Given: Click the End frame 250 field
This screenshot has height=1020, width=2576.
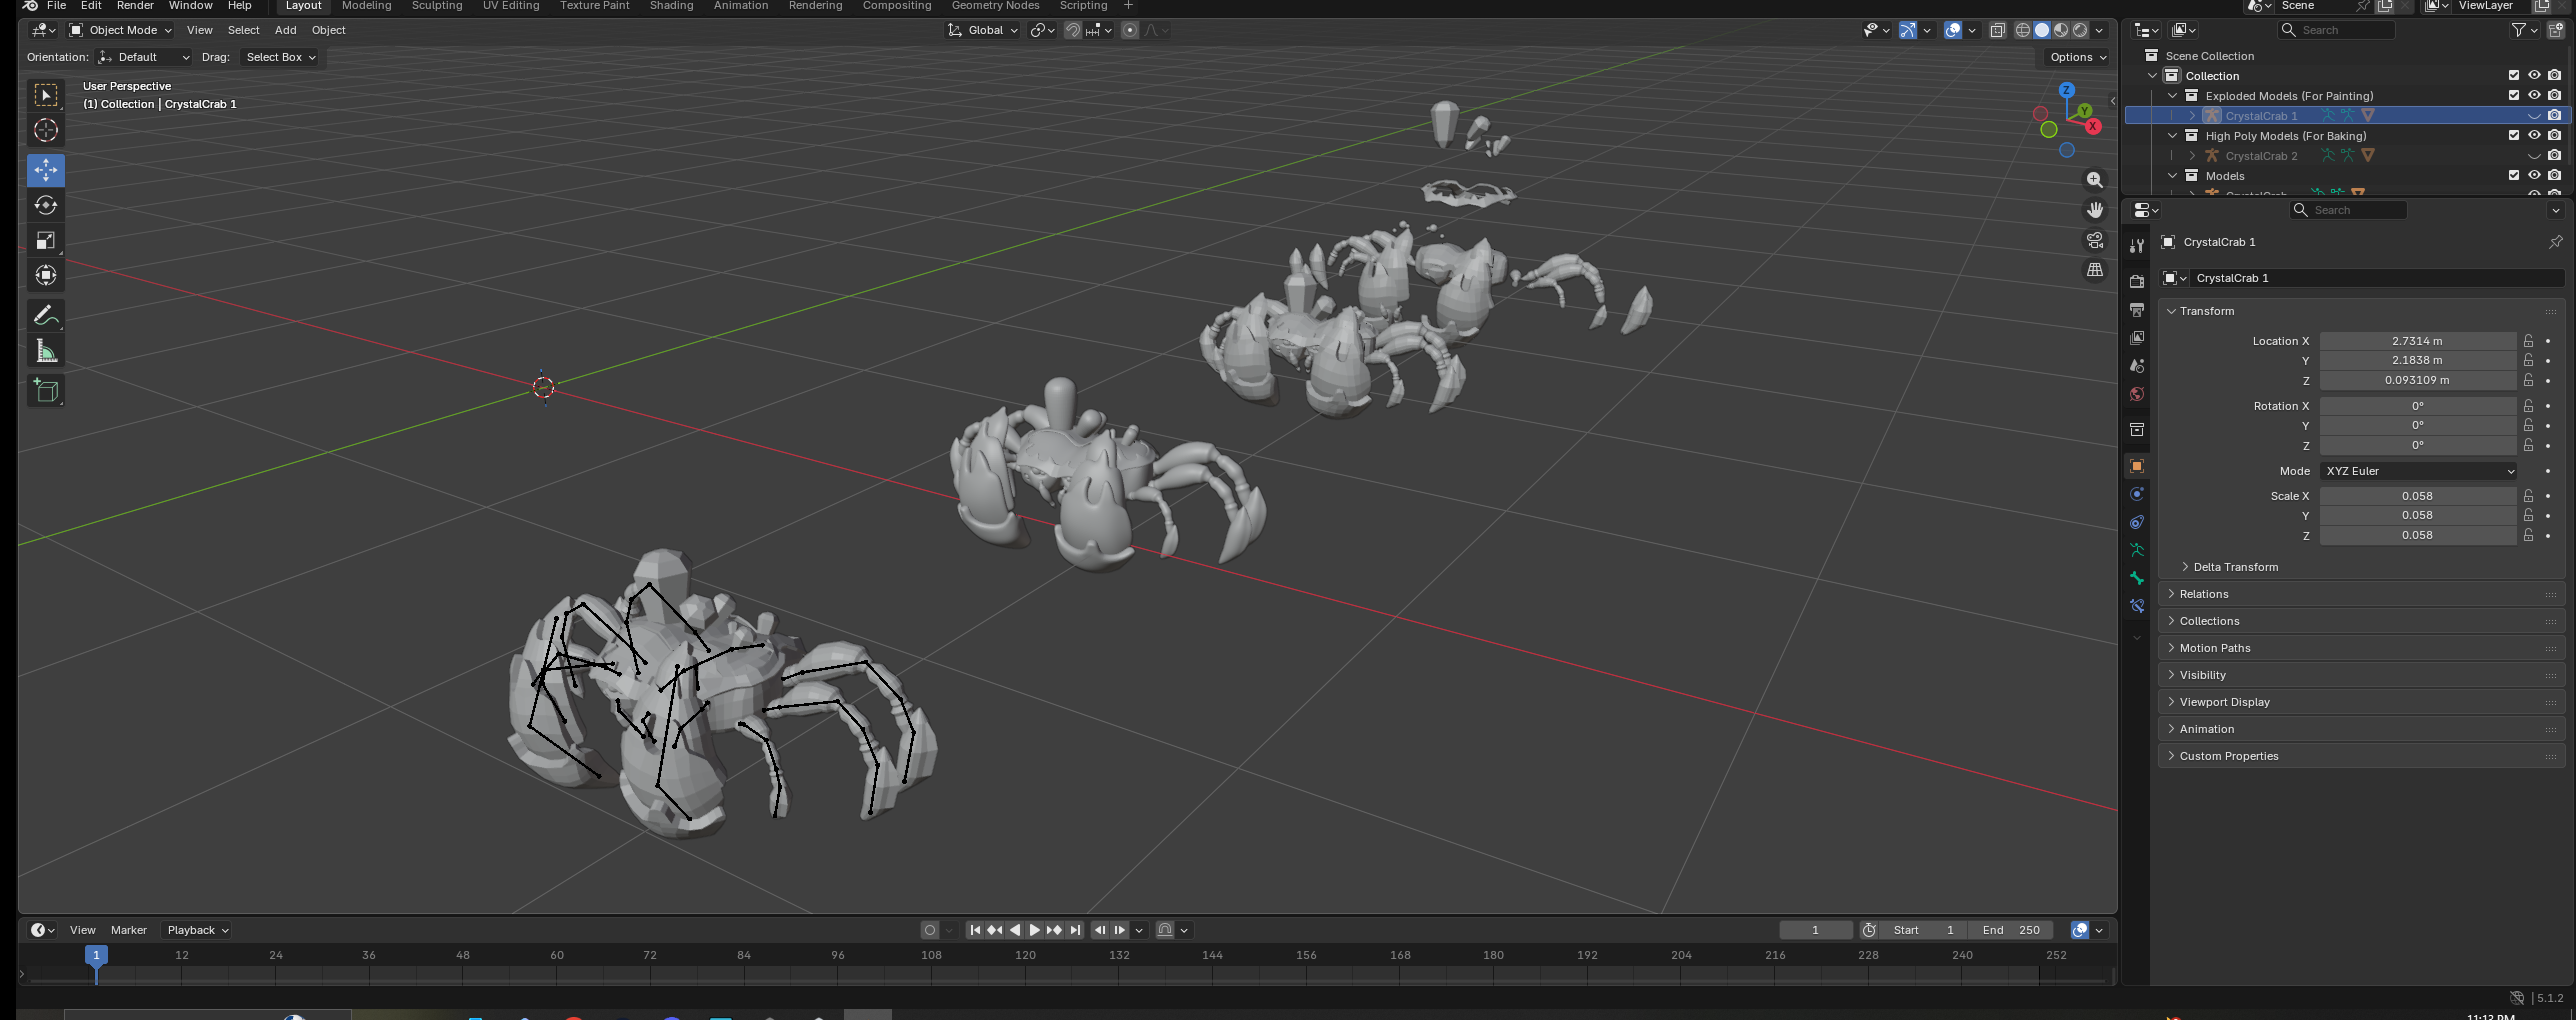Looking at the screenshot, I should pyautogui.click(x=2013, y=930).
